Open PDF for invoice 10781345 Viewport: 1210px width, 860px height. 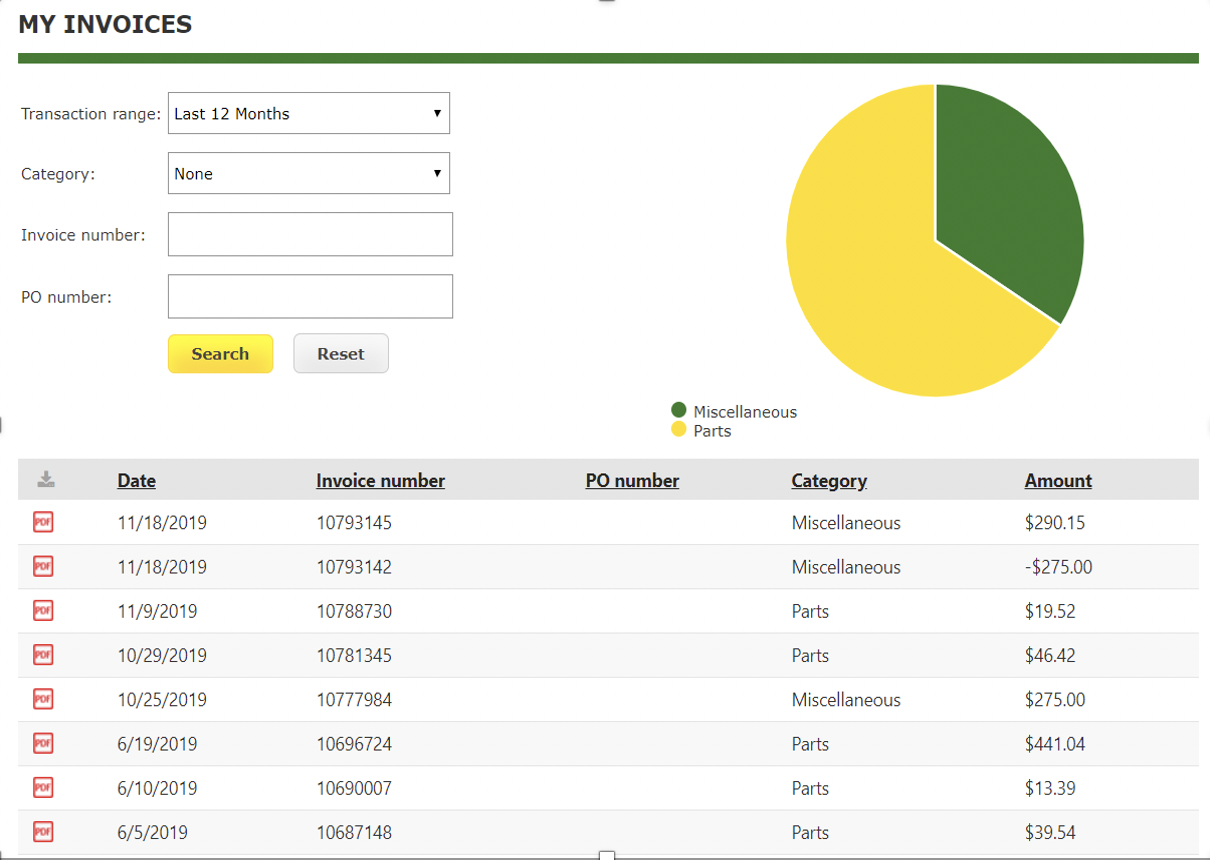(43, 655)
